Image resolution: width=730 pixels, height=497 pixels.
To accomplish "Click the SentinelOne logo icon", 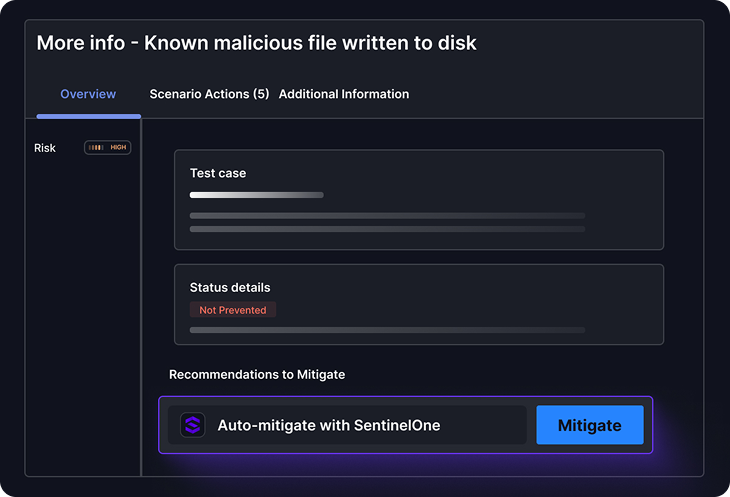I will (x=193, y=425).
